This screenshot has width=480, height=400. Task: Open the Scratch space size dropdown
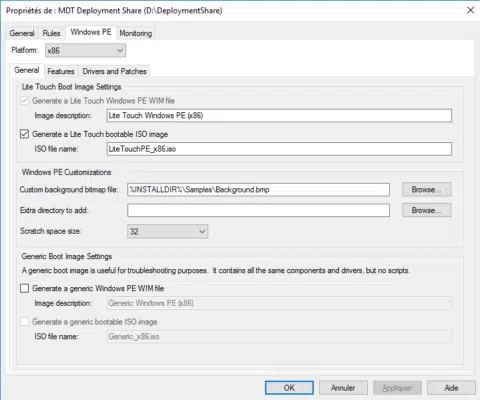click(x=168, y=231)
